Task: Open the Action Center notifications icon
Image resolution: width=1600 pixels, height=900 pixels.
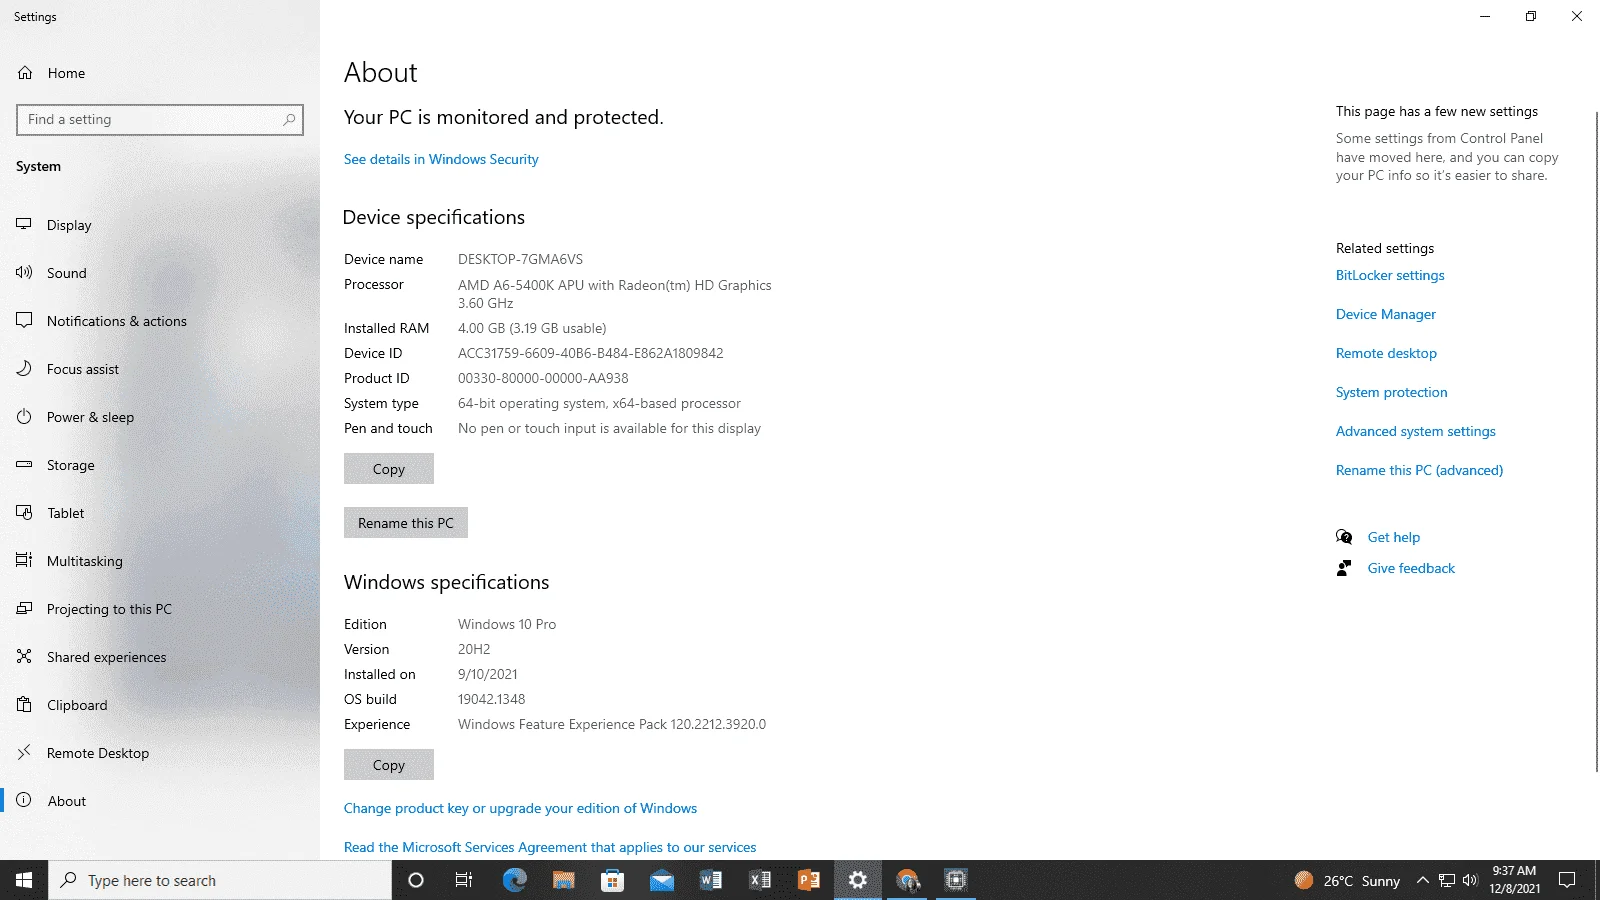Action: click(1567, 880)
